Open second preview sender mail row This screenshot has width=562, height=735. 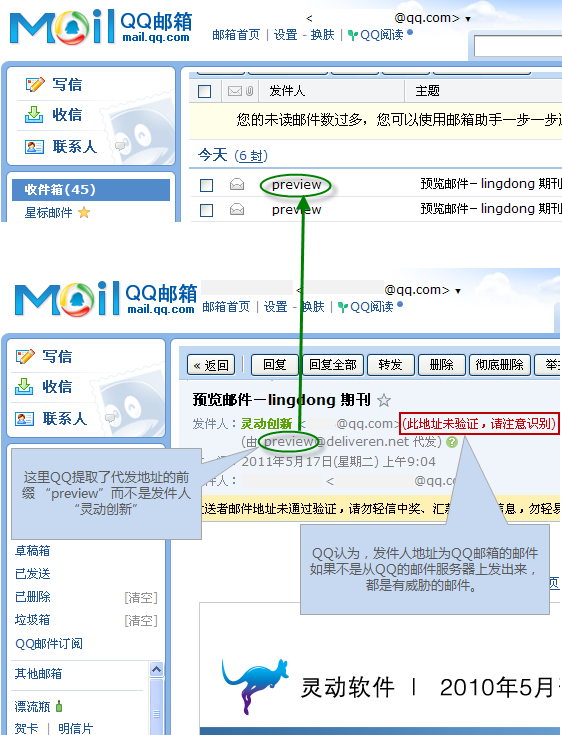click(296, 210)
